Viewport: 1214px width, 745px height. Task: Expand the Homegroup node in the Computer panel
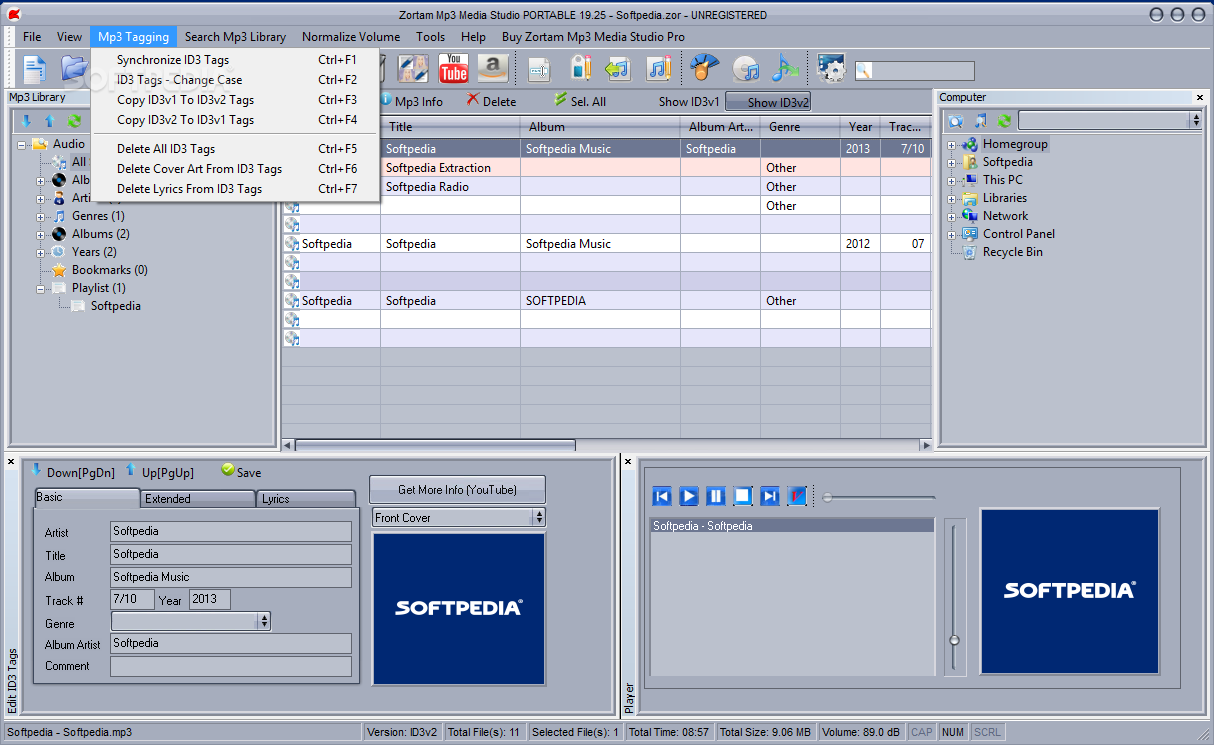pyautogui.click(x=952, y=144)
